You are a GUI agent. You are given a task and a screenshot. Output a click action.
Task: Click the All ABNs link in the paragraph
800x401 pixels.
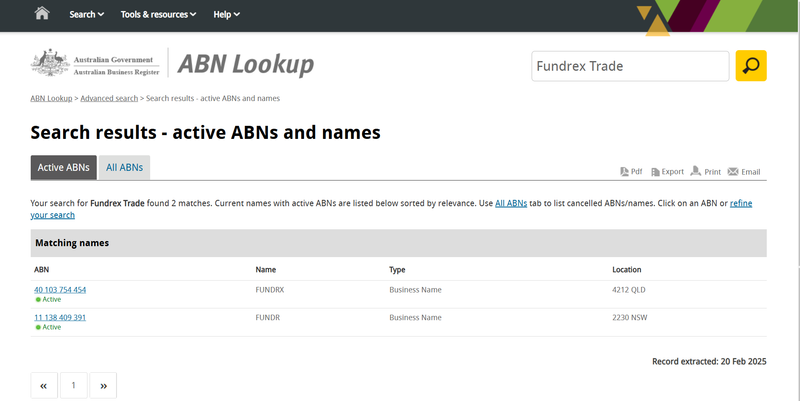(511, 203)
